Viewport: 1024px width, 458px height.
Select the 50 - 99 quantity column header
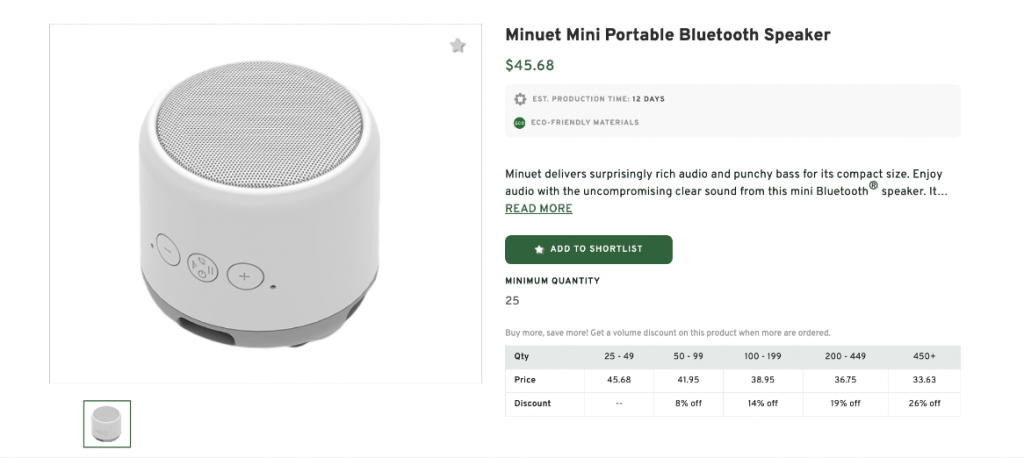coord(689,357)
